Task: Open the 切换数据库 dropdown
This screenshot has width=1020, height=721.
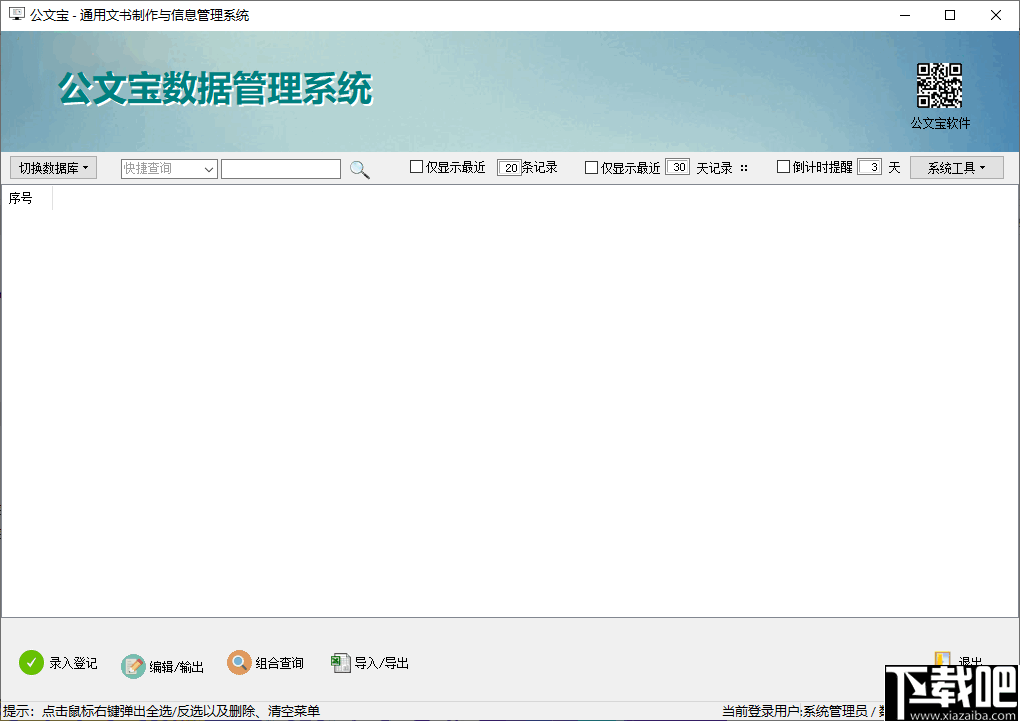Action: (x=52, y=167)
